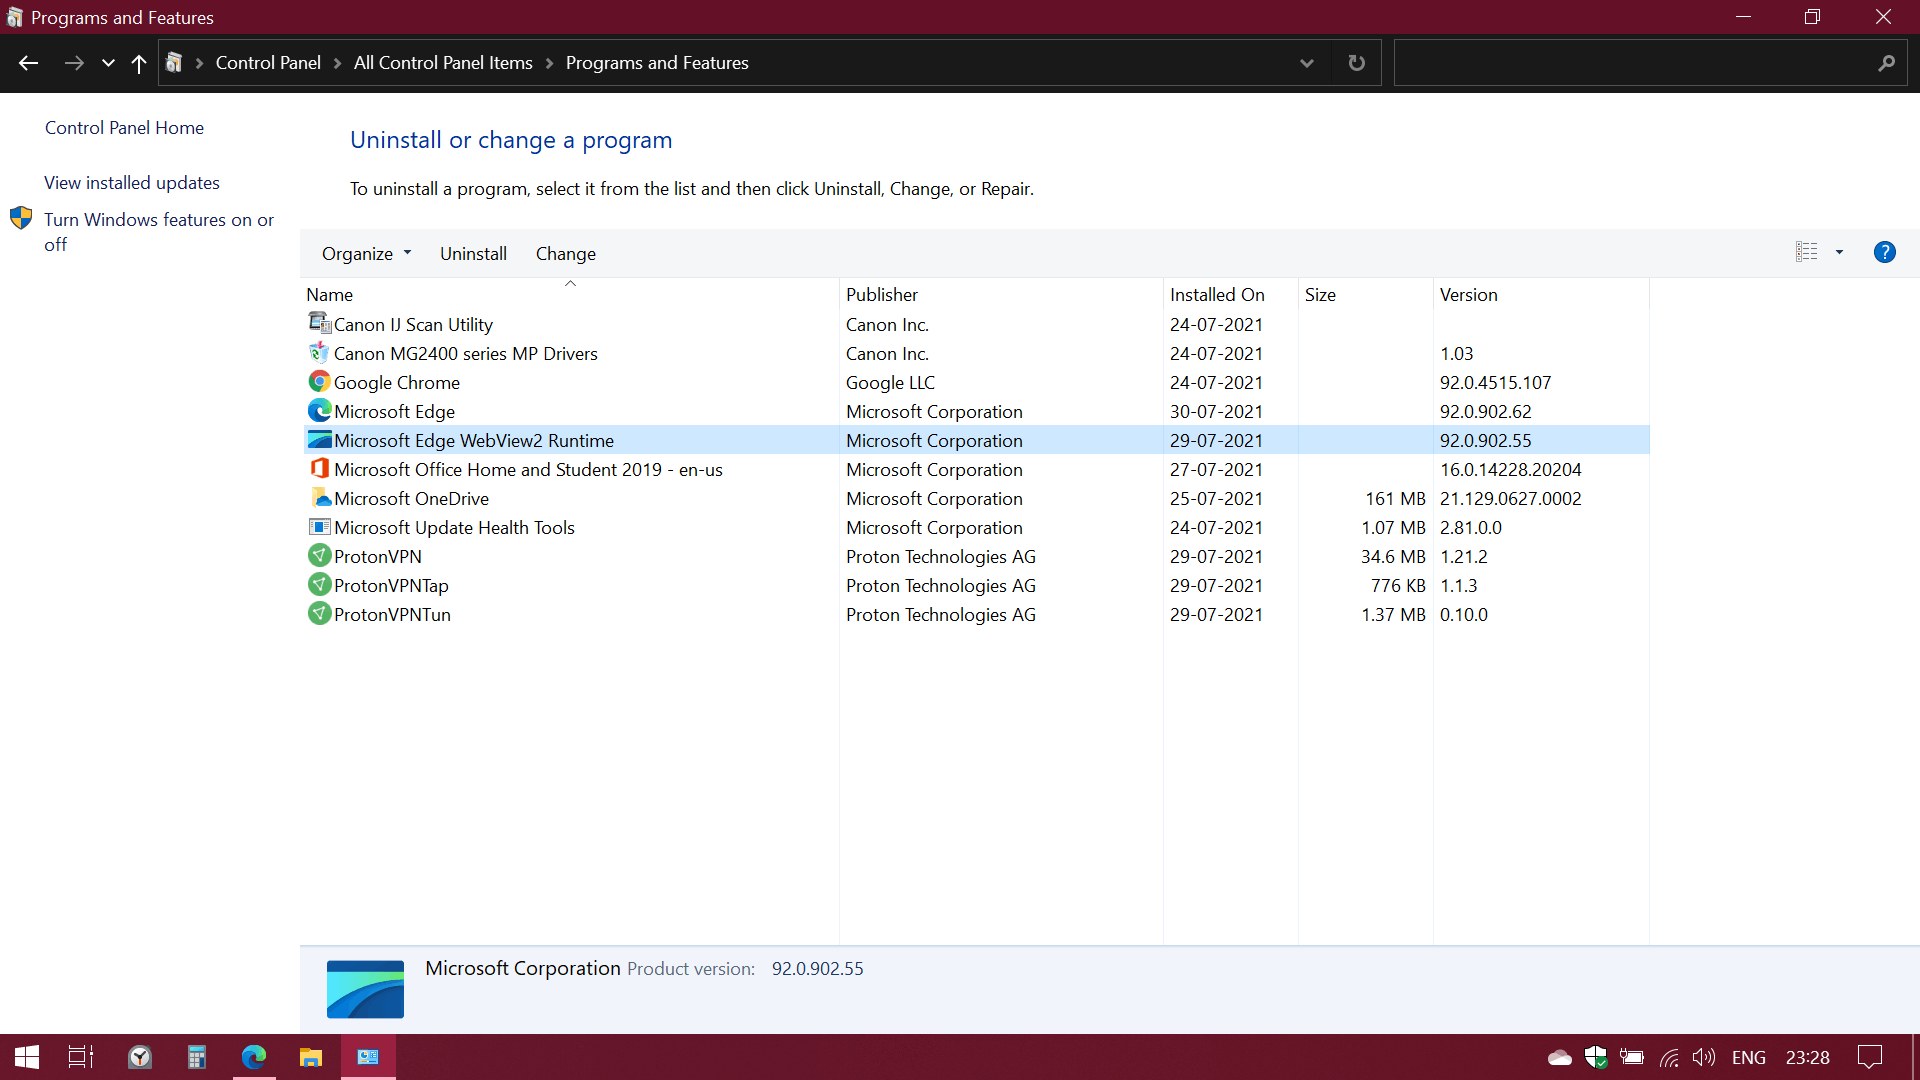Open File Explorer from the taskbar

311,1057
